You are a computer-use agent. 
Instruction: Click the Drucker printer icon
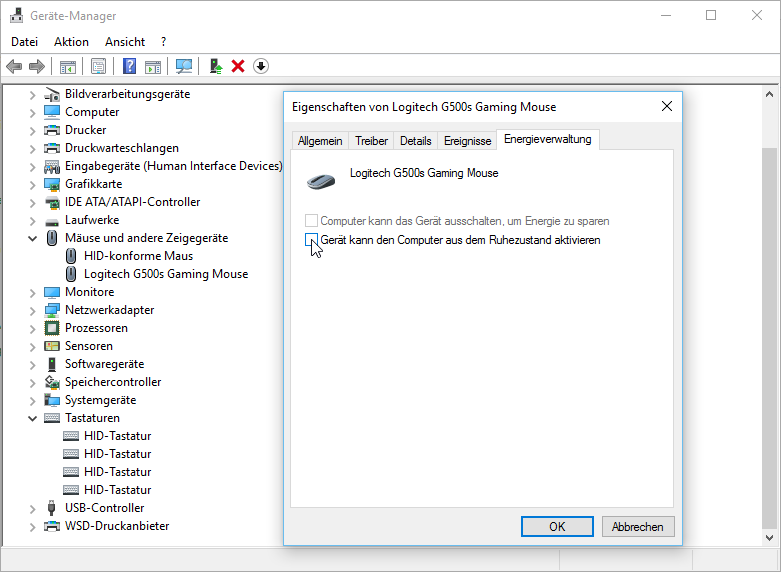(52, 130)
